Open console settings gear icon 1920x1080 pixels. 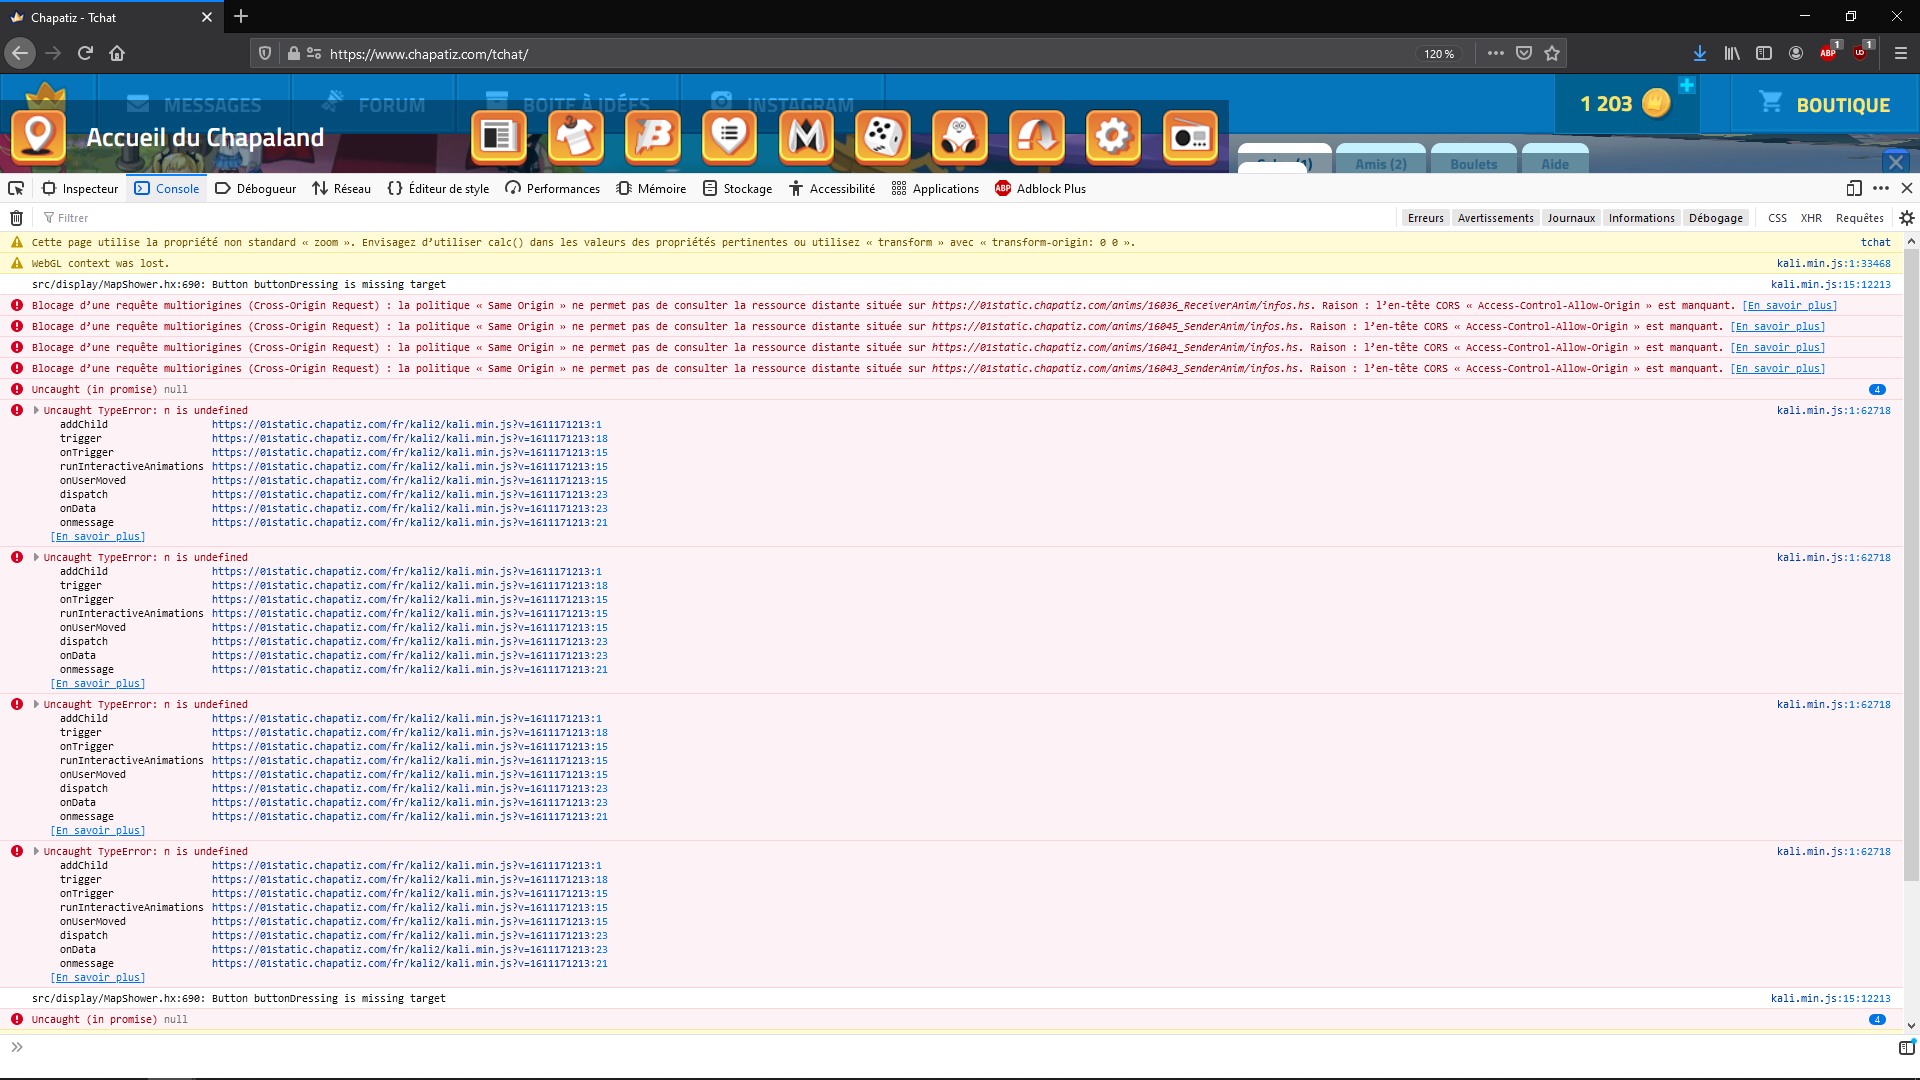(1907, 218)
